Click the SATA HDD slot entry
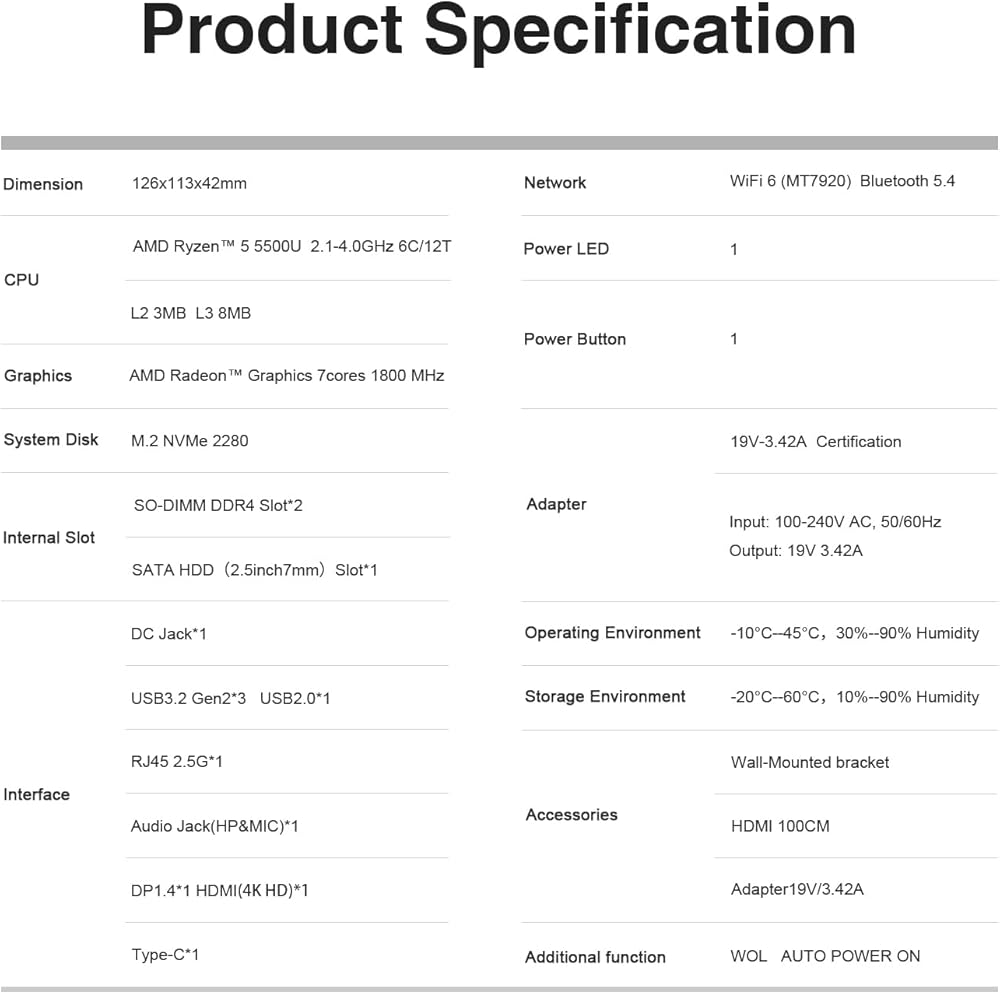1000x994 pixels. click(x=254, y=570)
